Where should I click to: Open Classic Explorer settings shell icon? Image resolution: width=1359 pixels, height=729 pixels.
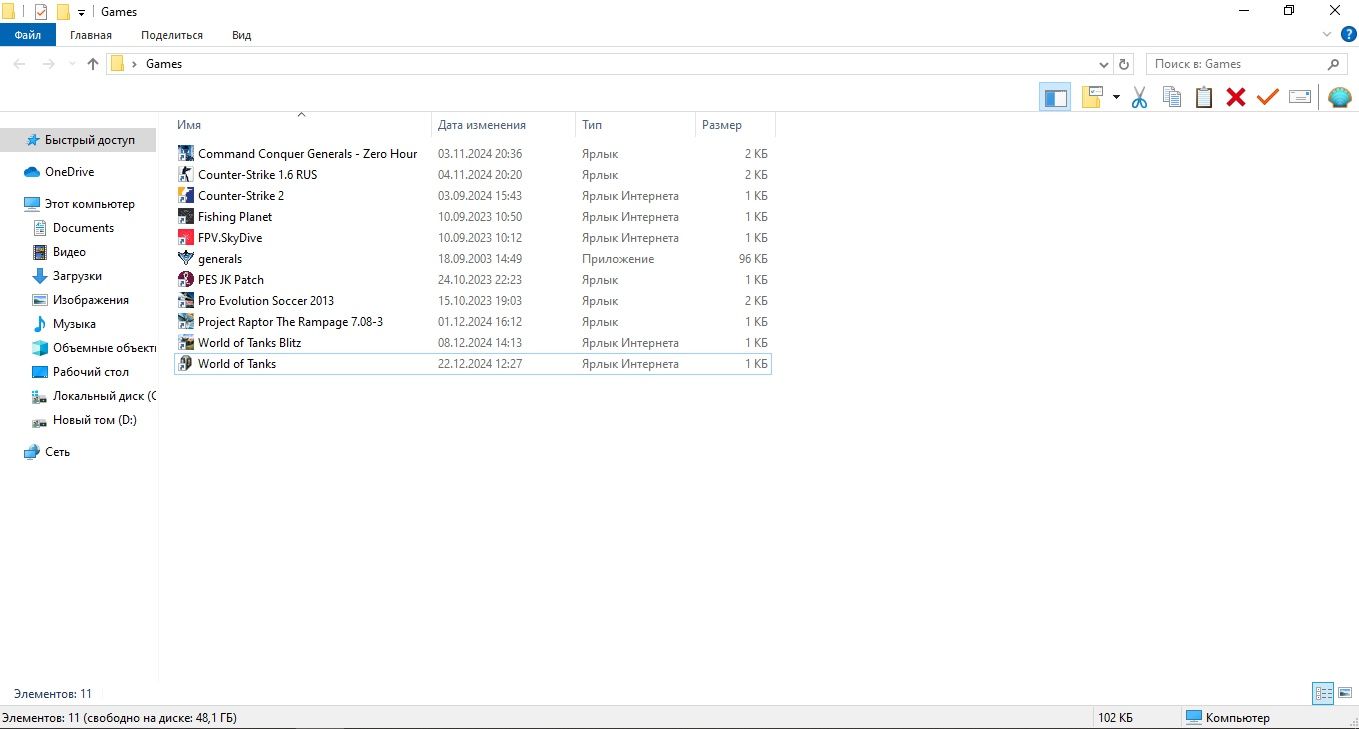point(1339,97)
